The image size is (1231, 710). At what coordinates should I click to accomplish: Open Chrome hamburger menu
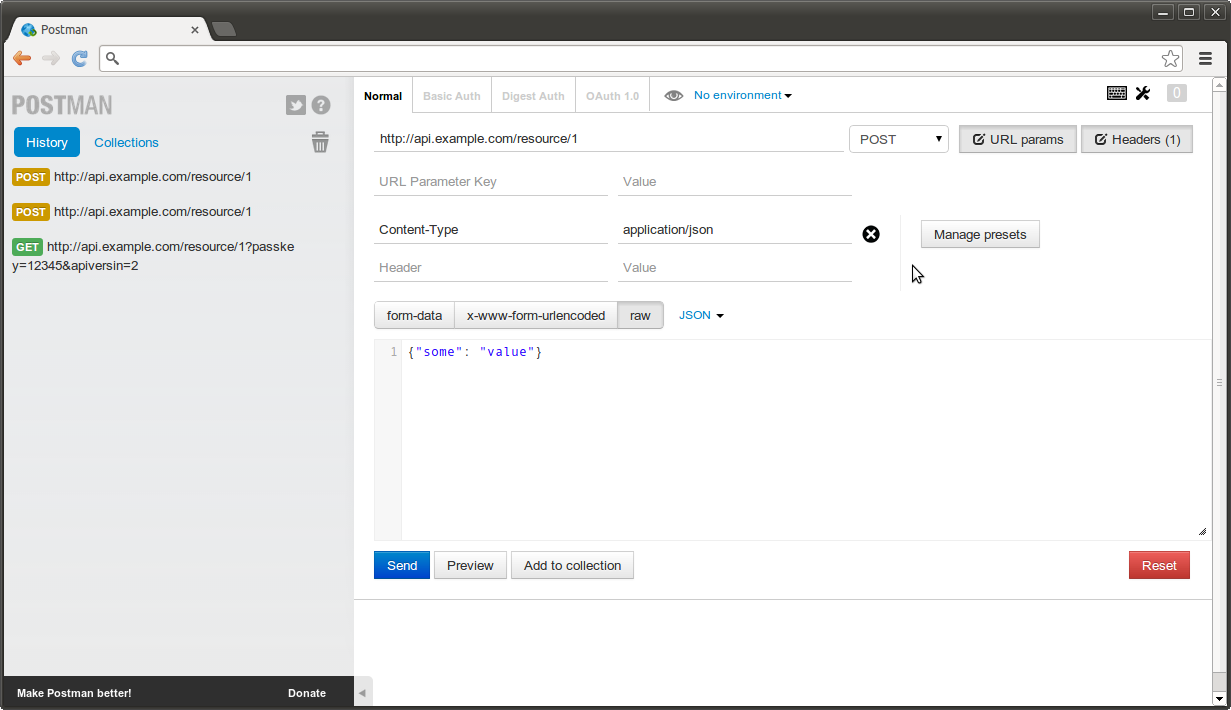(1205, 58)
